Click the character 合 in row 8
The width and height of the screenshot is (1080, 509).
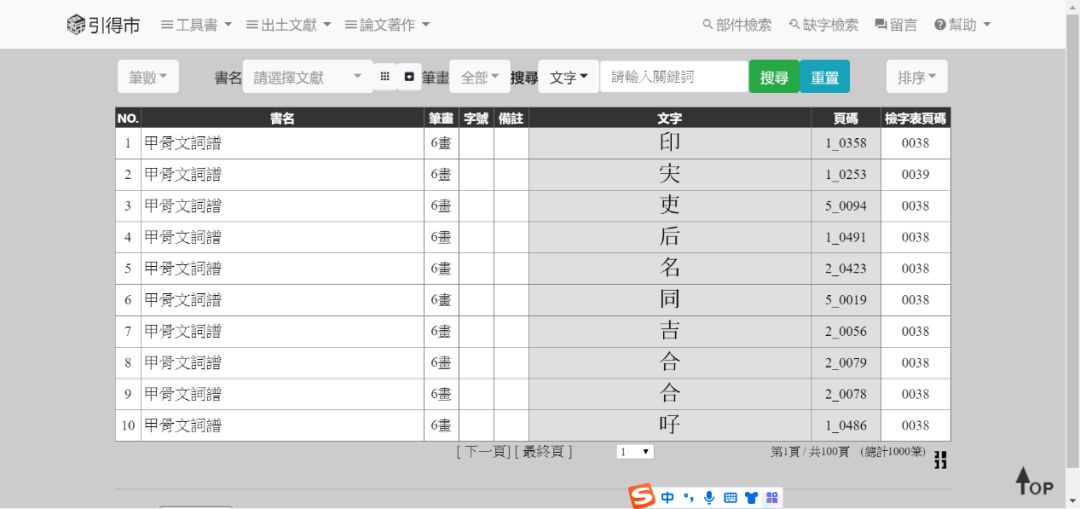(669, 362)
